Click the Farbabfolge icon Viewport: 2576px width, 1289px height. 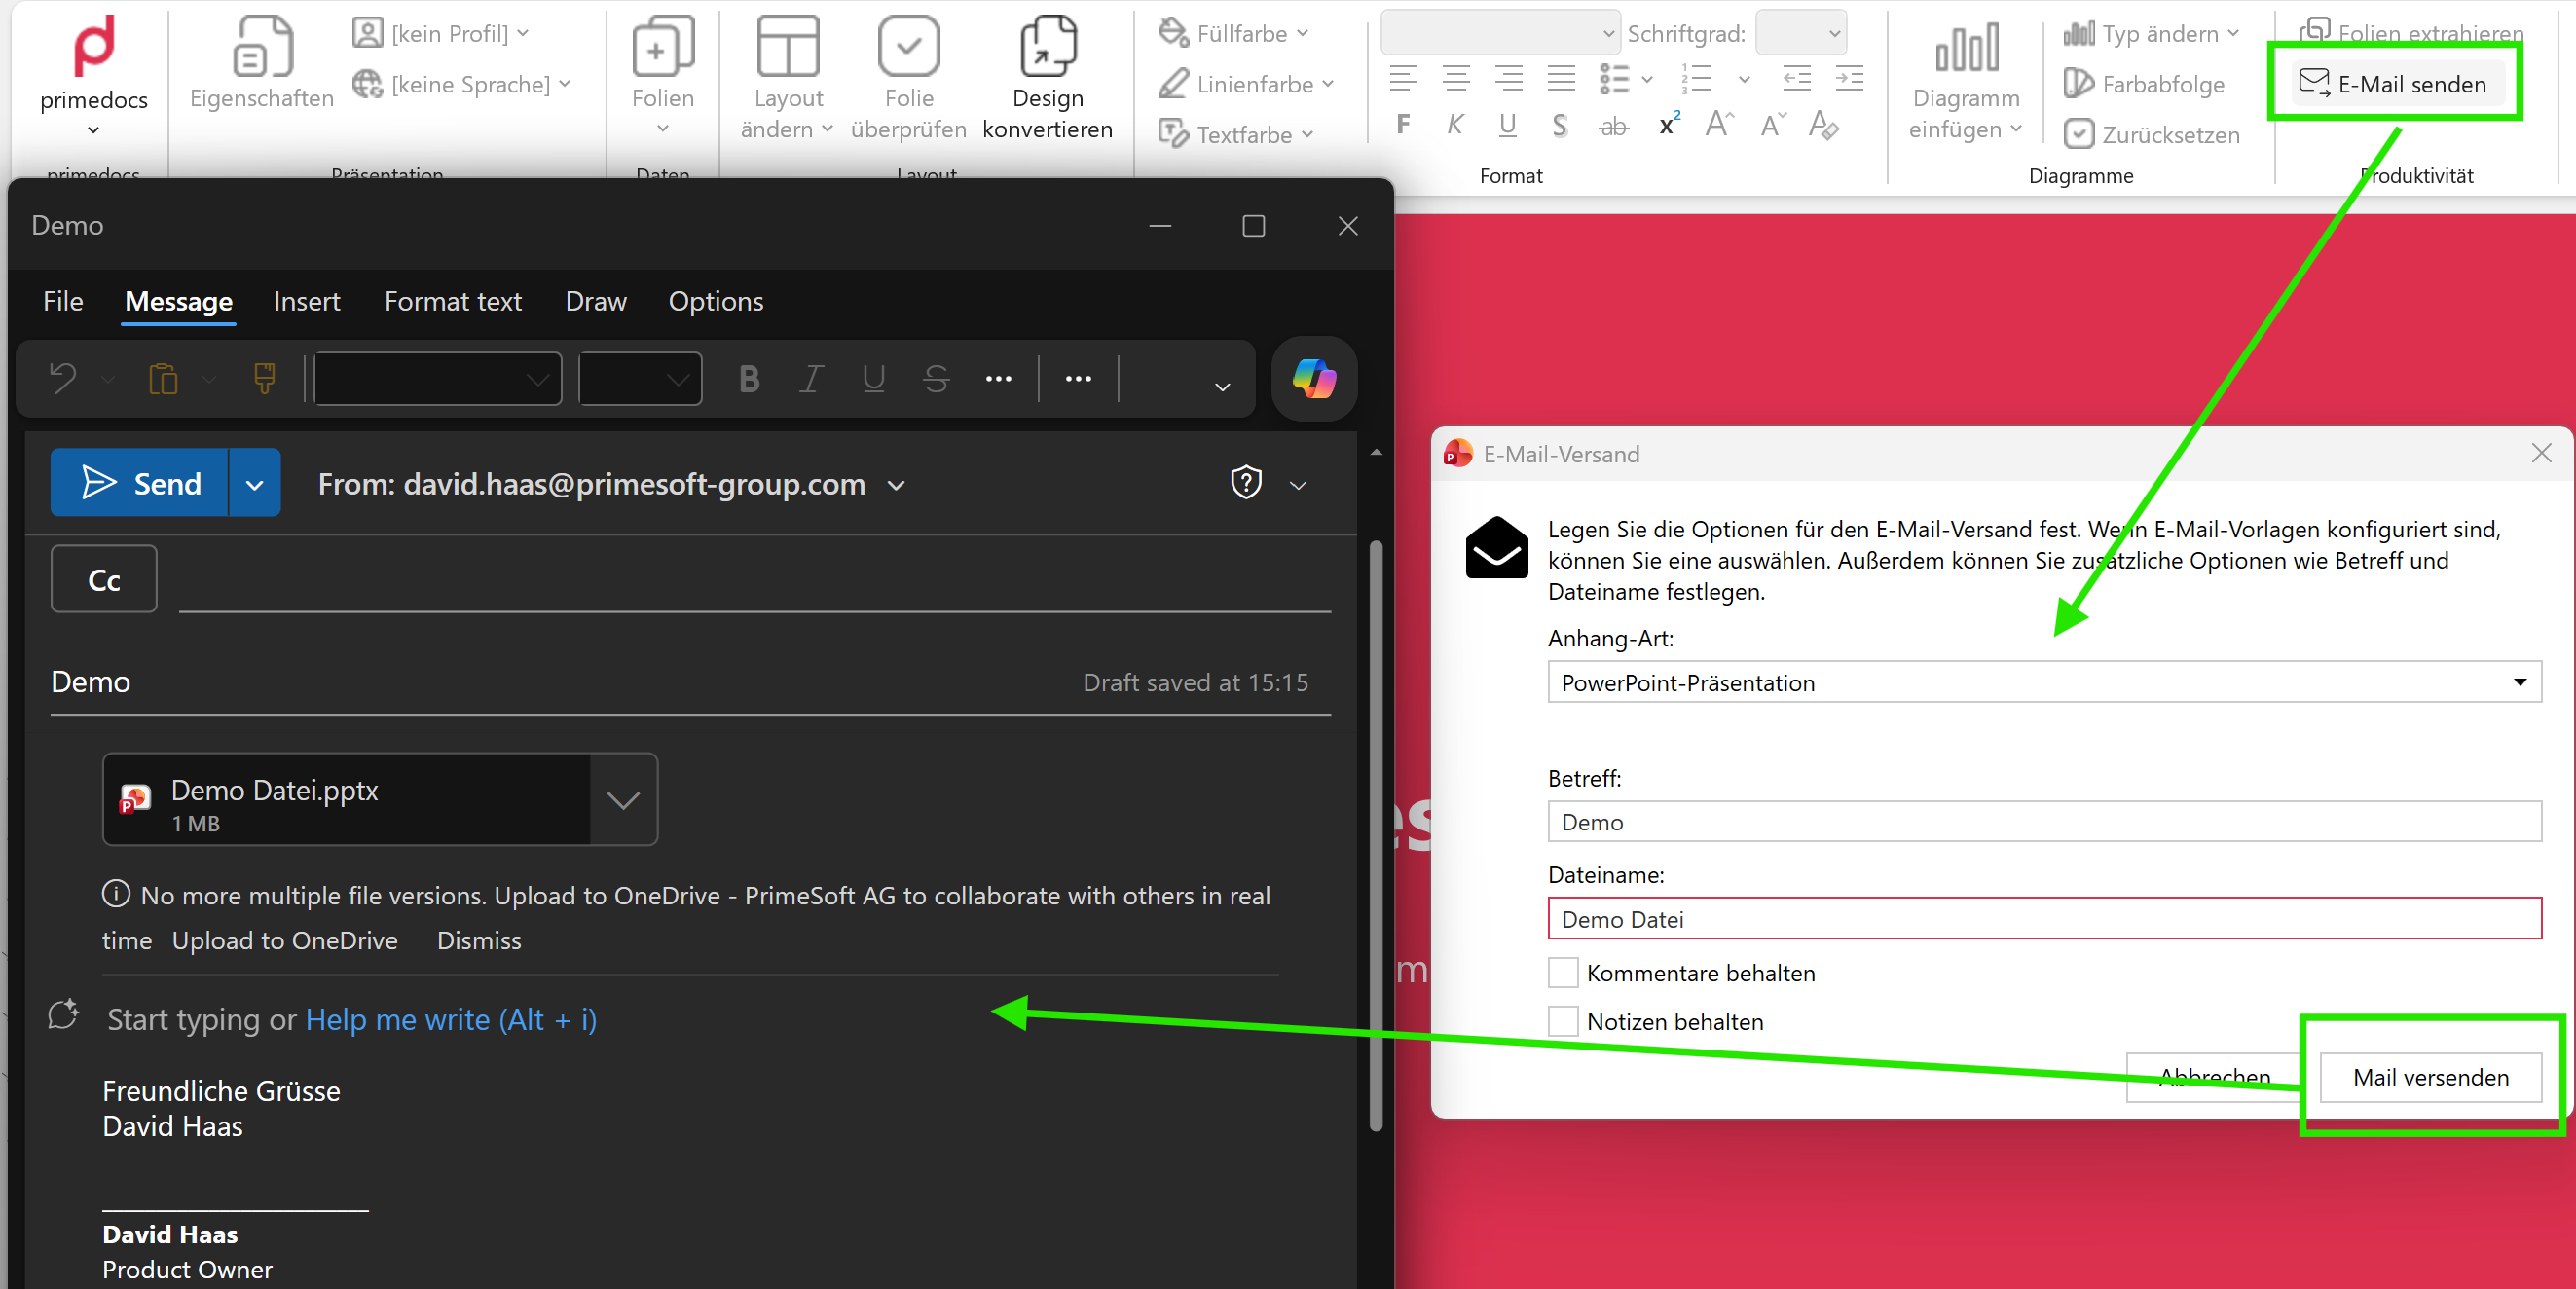click(x=2078, y=84)
